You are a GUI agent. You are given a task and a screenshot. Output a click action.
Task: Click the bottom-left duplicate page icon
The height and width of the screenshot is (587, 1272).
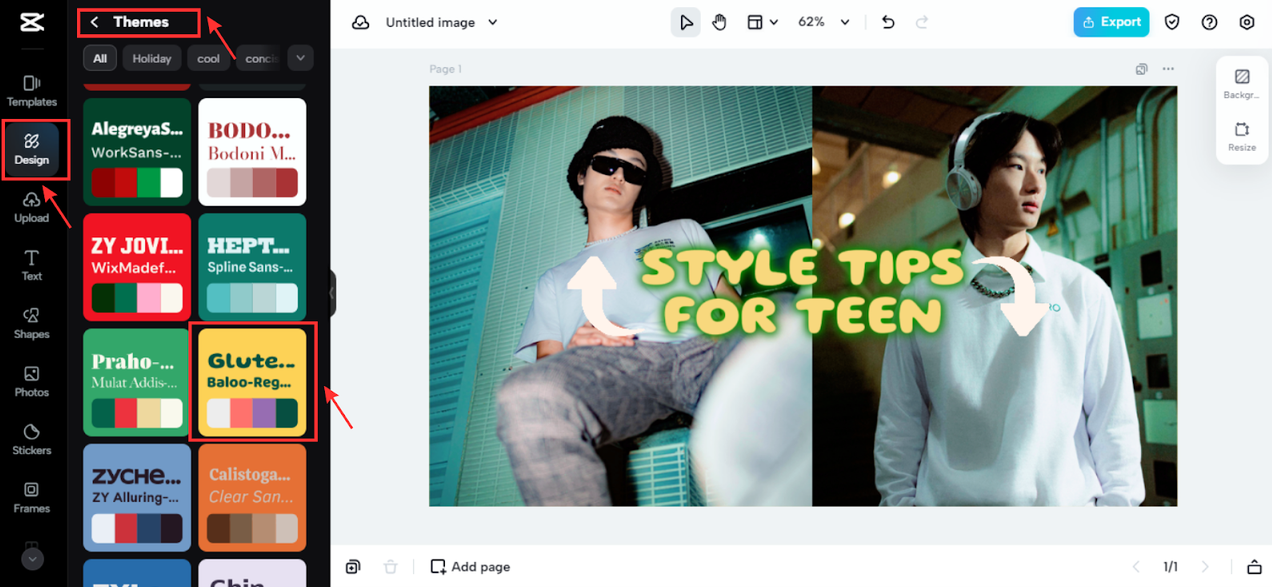353,567
